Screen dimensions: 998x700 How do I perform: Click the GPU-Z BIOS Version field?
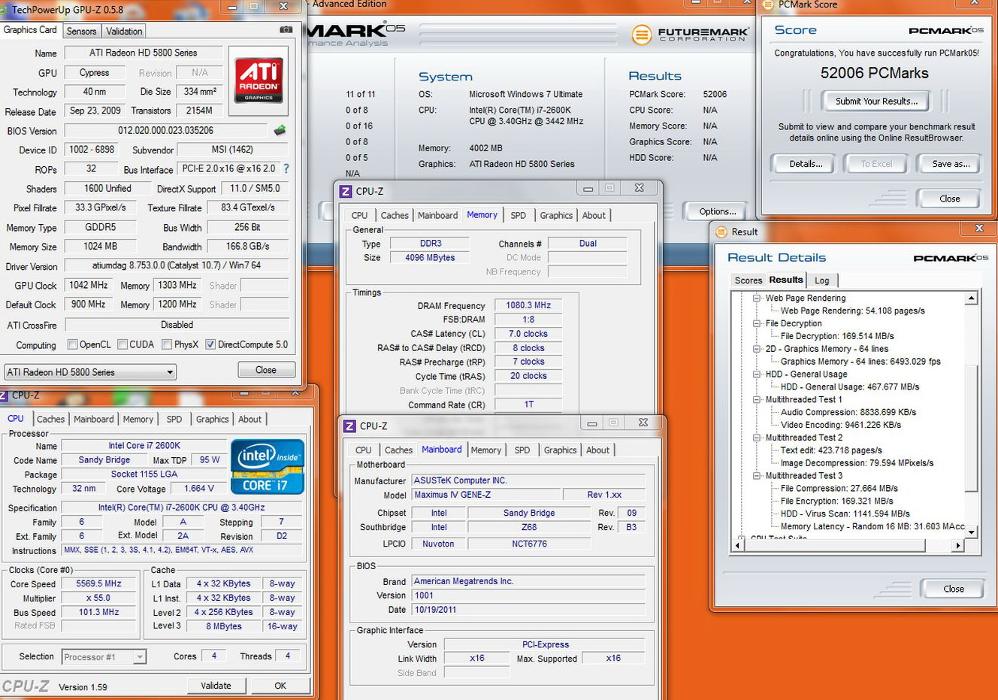(166, 130)
